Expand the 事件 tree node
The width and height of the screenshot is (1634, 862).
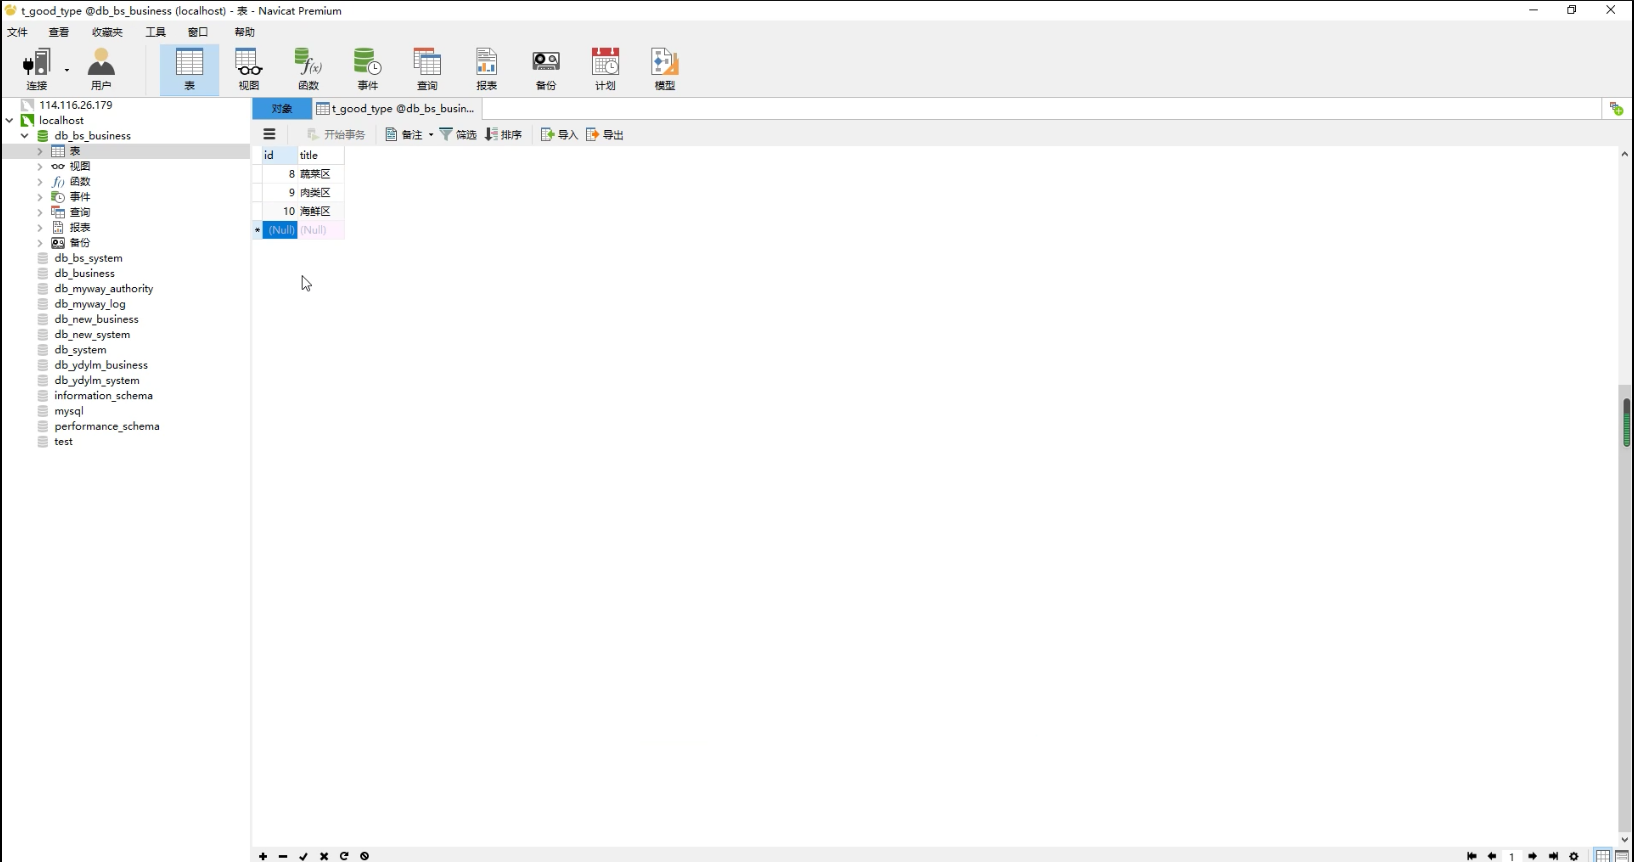click(40, 197)
